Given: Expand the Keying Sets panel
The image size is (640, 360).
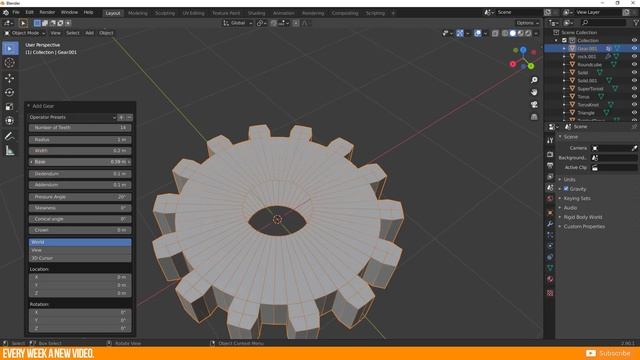Looking at the screenshot, I should click(577, 198).
